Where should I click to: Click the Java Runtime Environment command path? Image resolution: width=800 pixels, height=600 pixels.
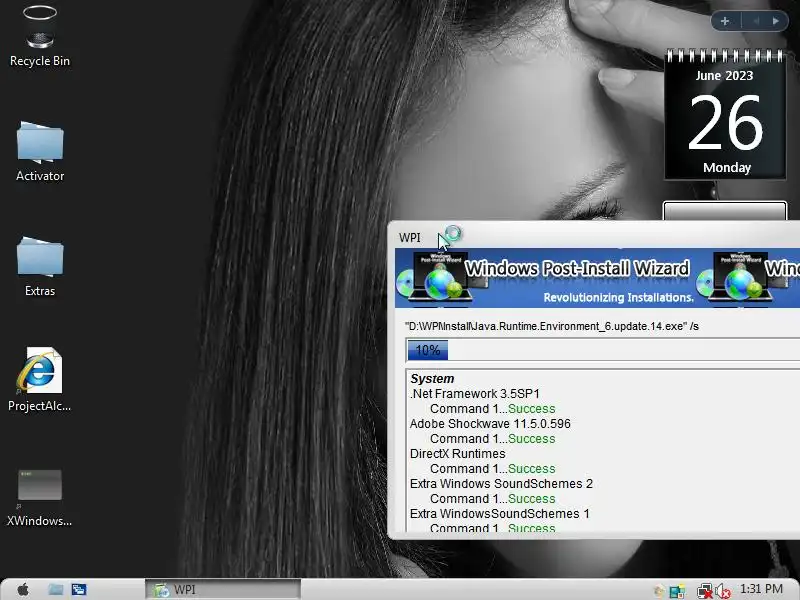(552, 326)
